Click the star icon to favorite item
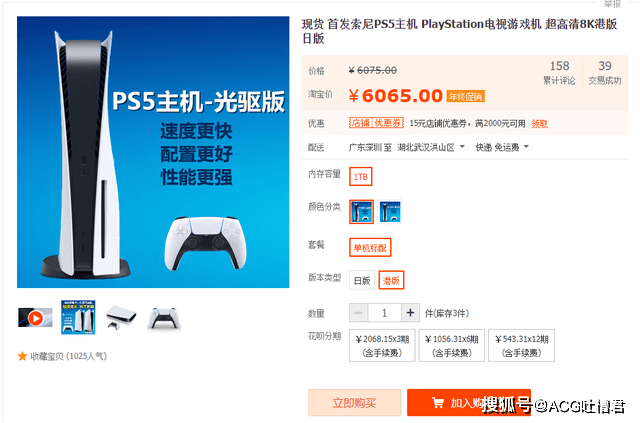Screen dimensions: 640x423 point(22,356)
